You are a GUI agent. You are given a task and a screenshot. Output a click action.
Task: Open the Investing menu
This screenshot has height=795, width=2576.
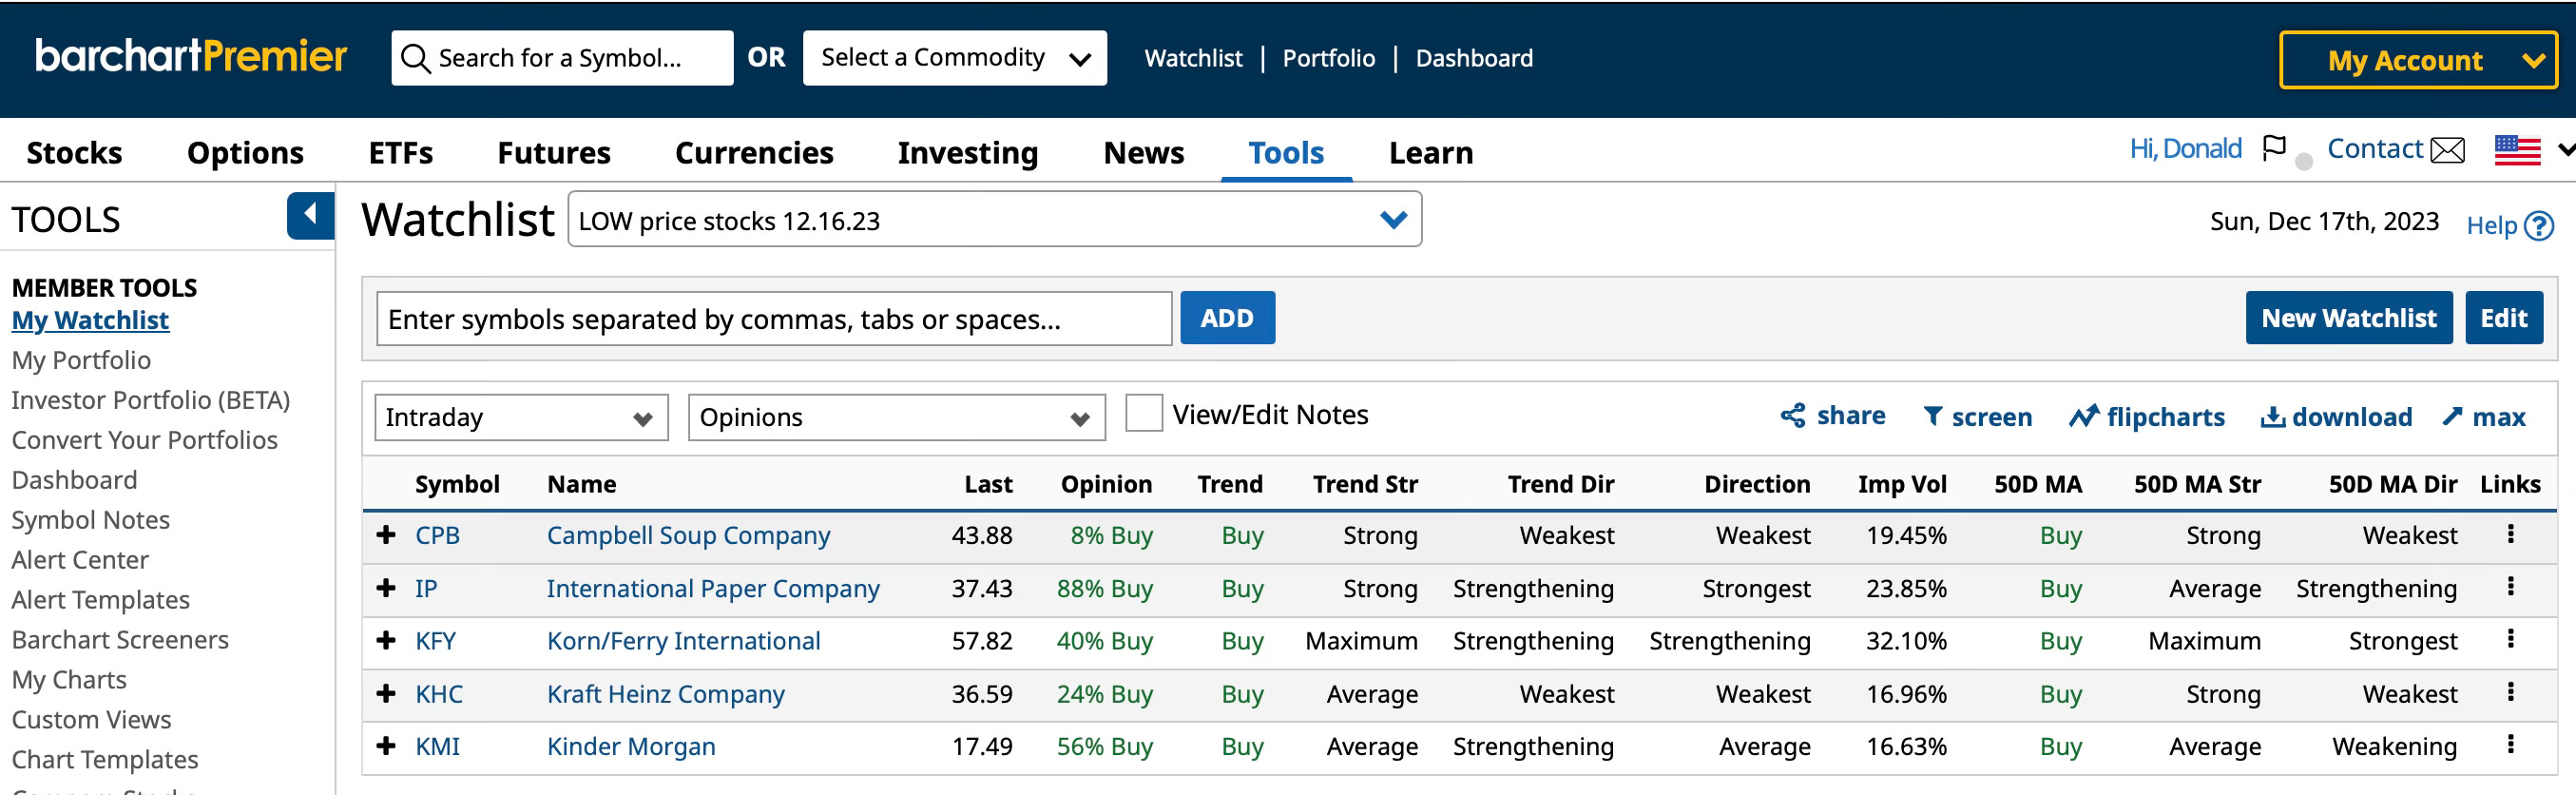point(968,152)
